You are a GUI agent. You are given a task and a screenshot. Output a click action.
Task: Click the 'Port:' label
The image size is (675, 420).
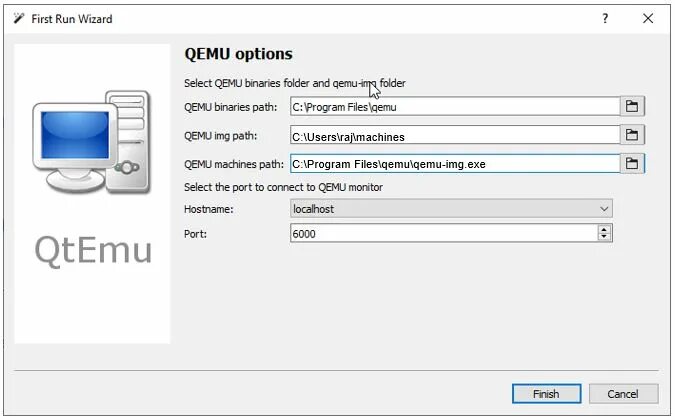(x=195, y=234)
